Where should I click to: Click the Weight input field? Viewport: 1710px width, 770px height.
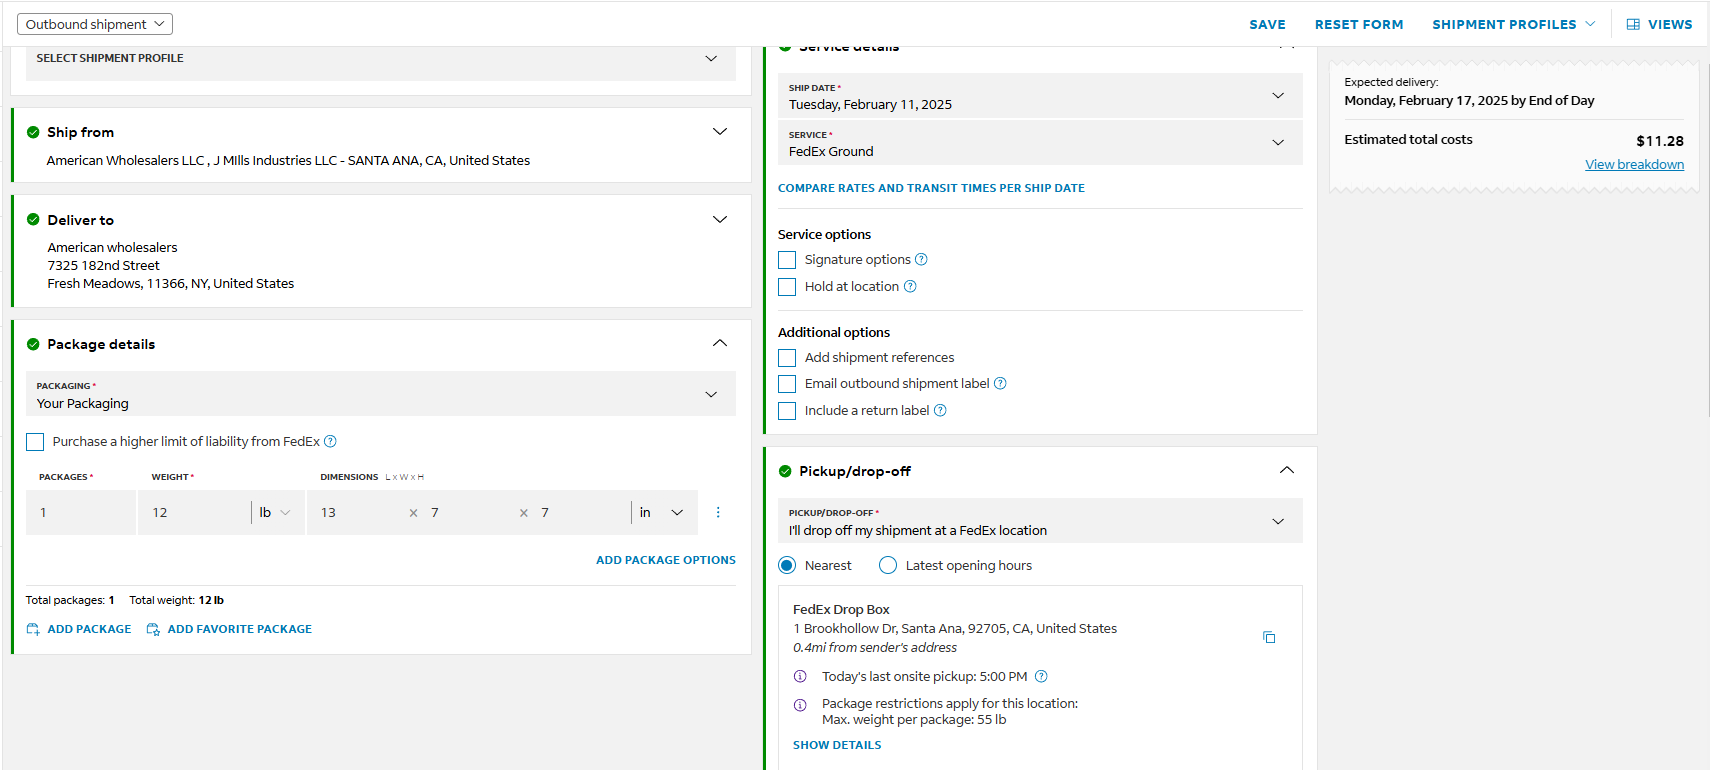193,512
